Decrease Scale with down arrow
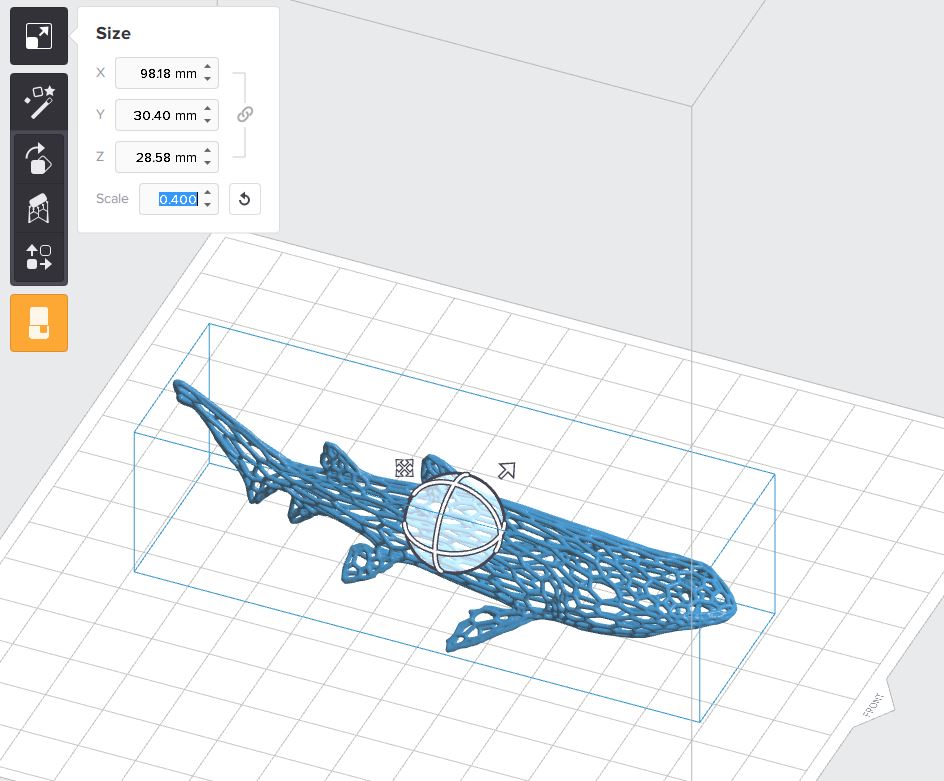944x781 pixels. point(208,205)
